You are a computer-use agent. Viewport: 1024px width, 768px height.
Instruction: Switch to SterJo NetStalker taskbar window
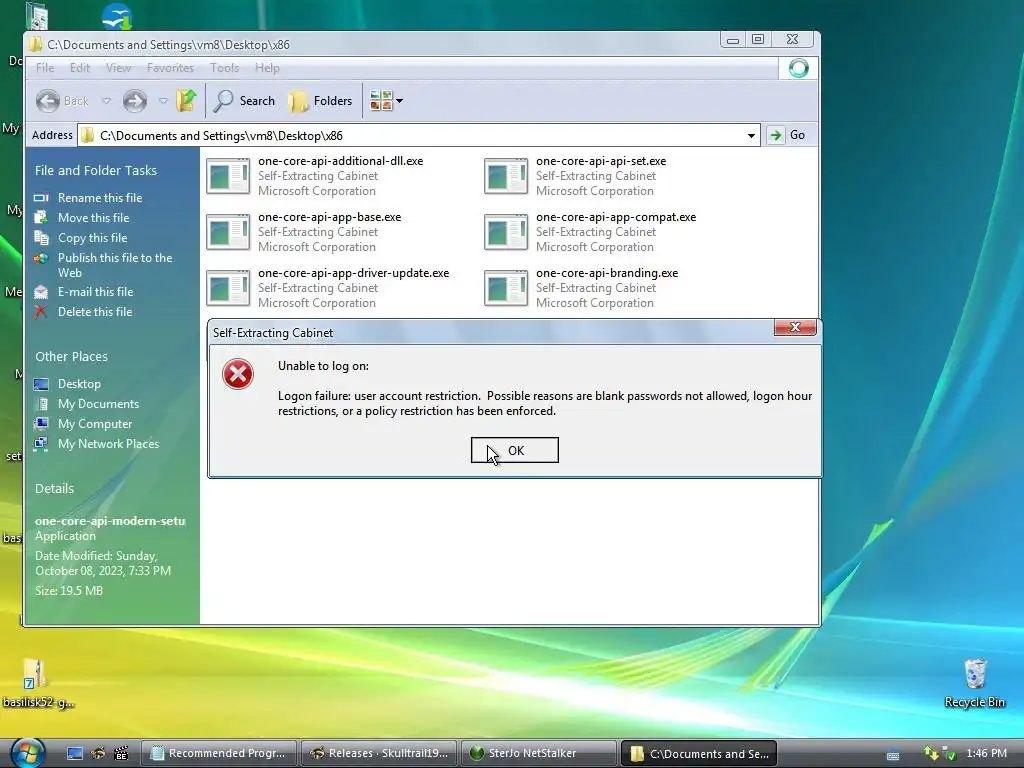[x=538, y=753]
